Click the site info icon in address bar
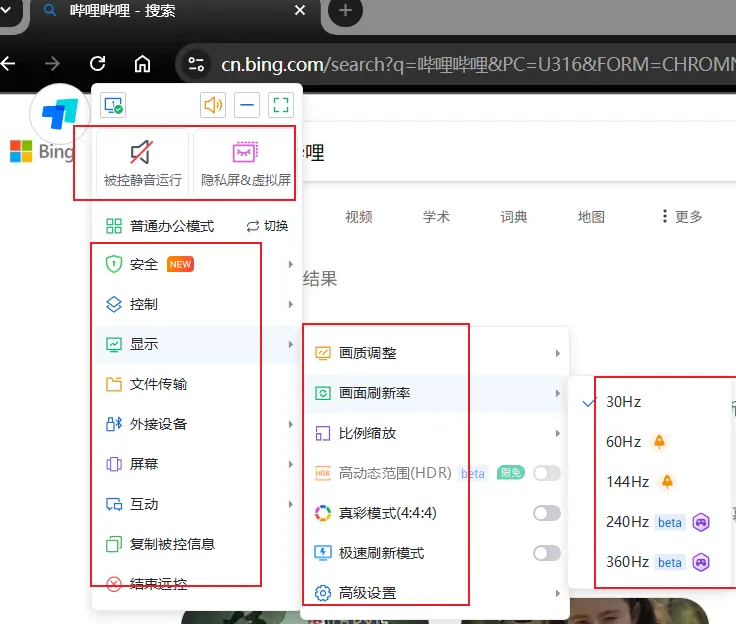 (x=196, y=63)
